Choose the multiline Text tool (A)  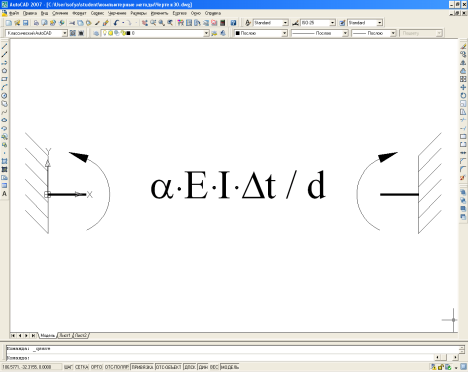point(4,194)
